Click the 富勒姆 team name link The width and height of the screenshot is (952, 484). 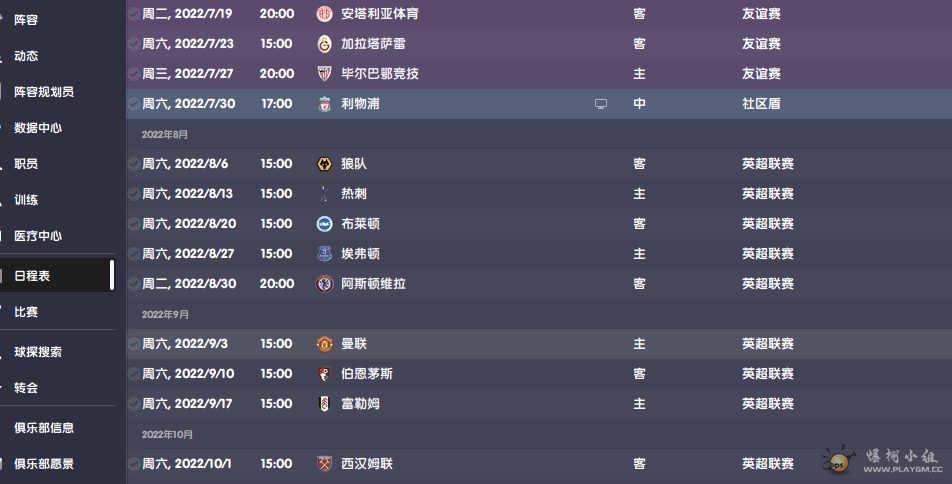click(361, 404)
